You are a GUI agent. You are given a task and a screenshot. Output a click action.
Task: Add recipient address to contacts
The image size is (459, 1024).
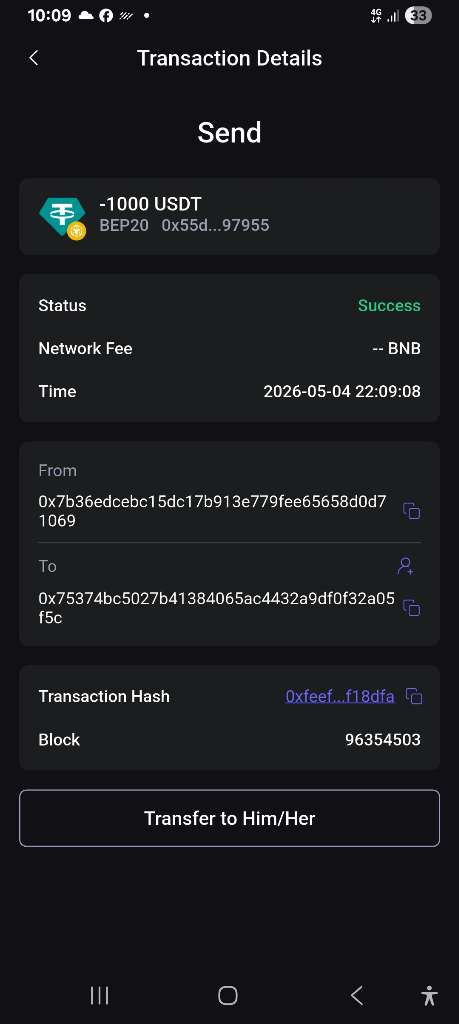[x=405, y=566]
